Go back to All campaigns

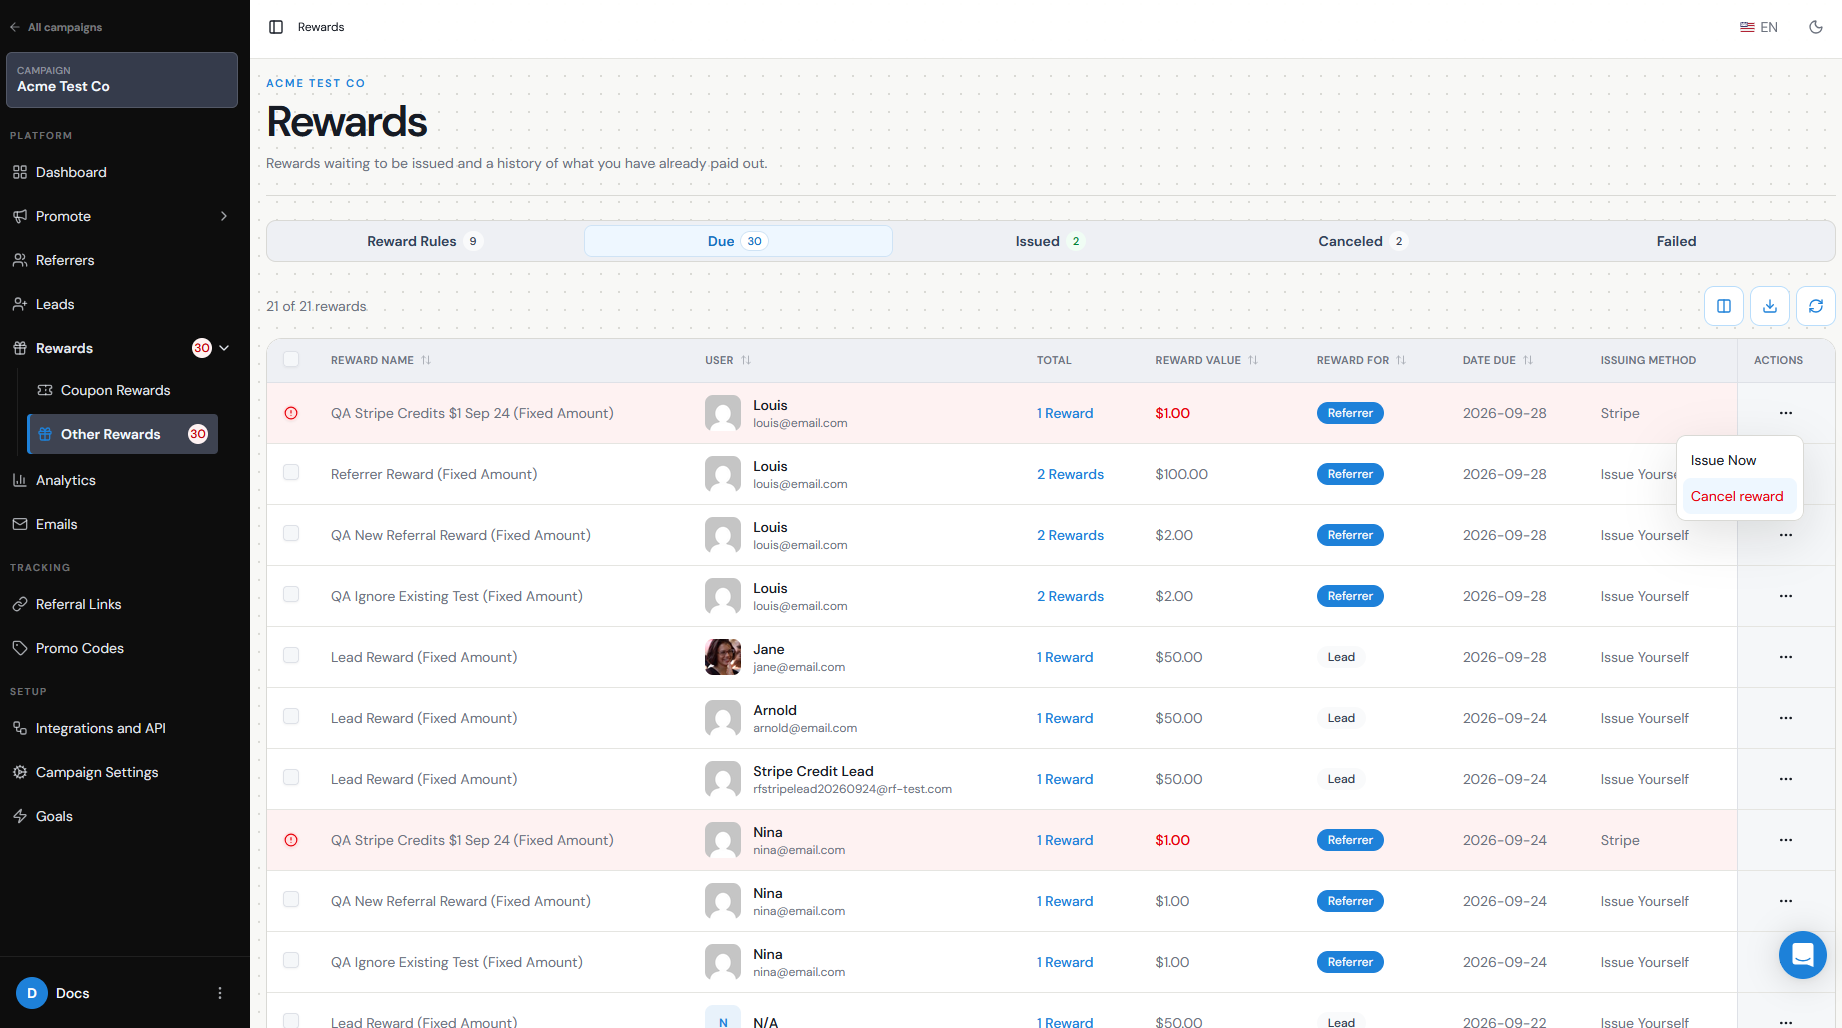56,27
